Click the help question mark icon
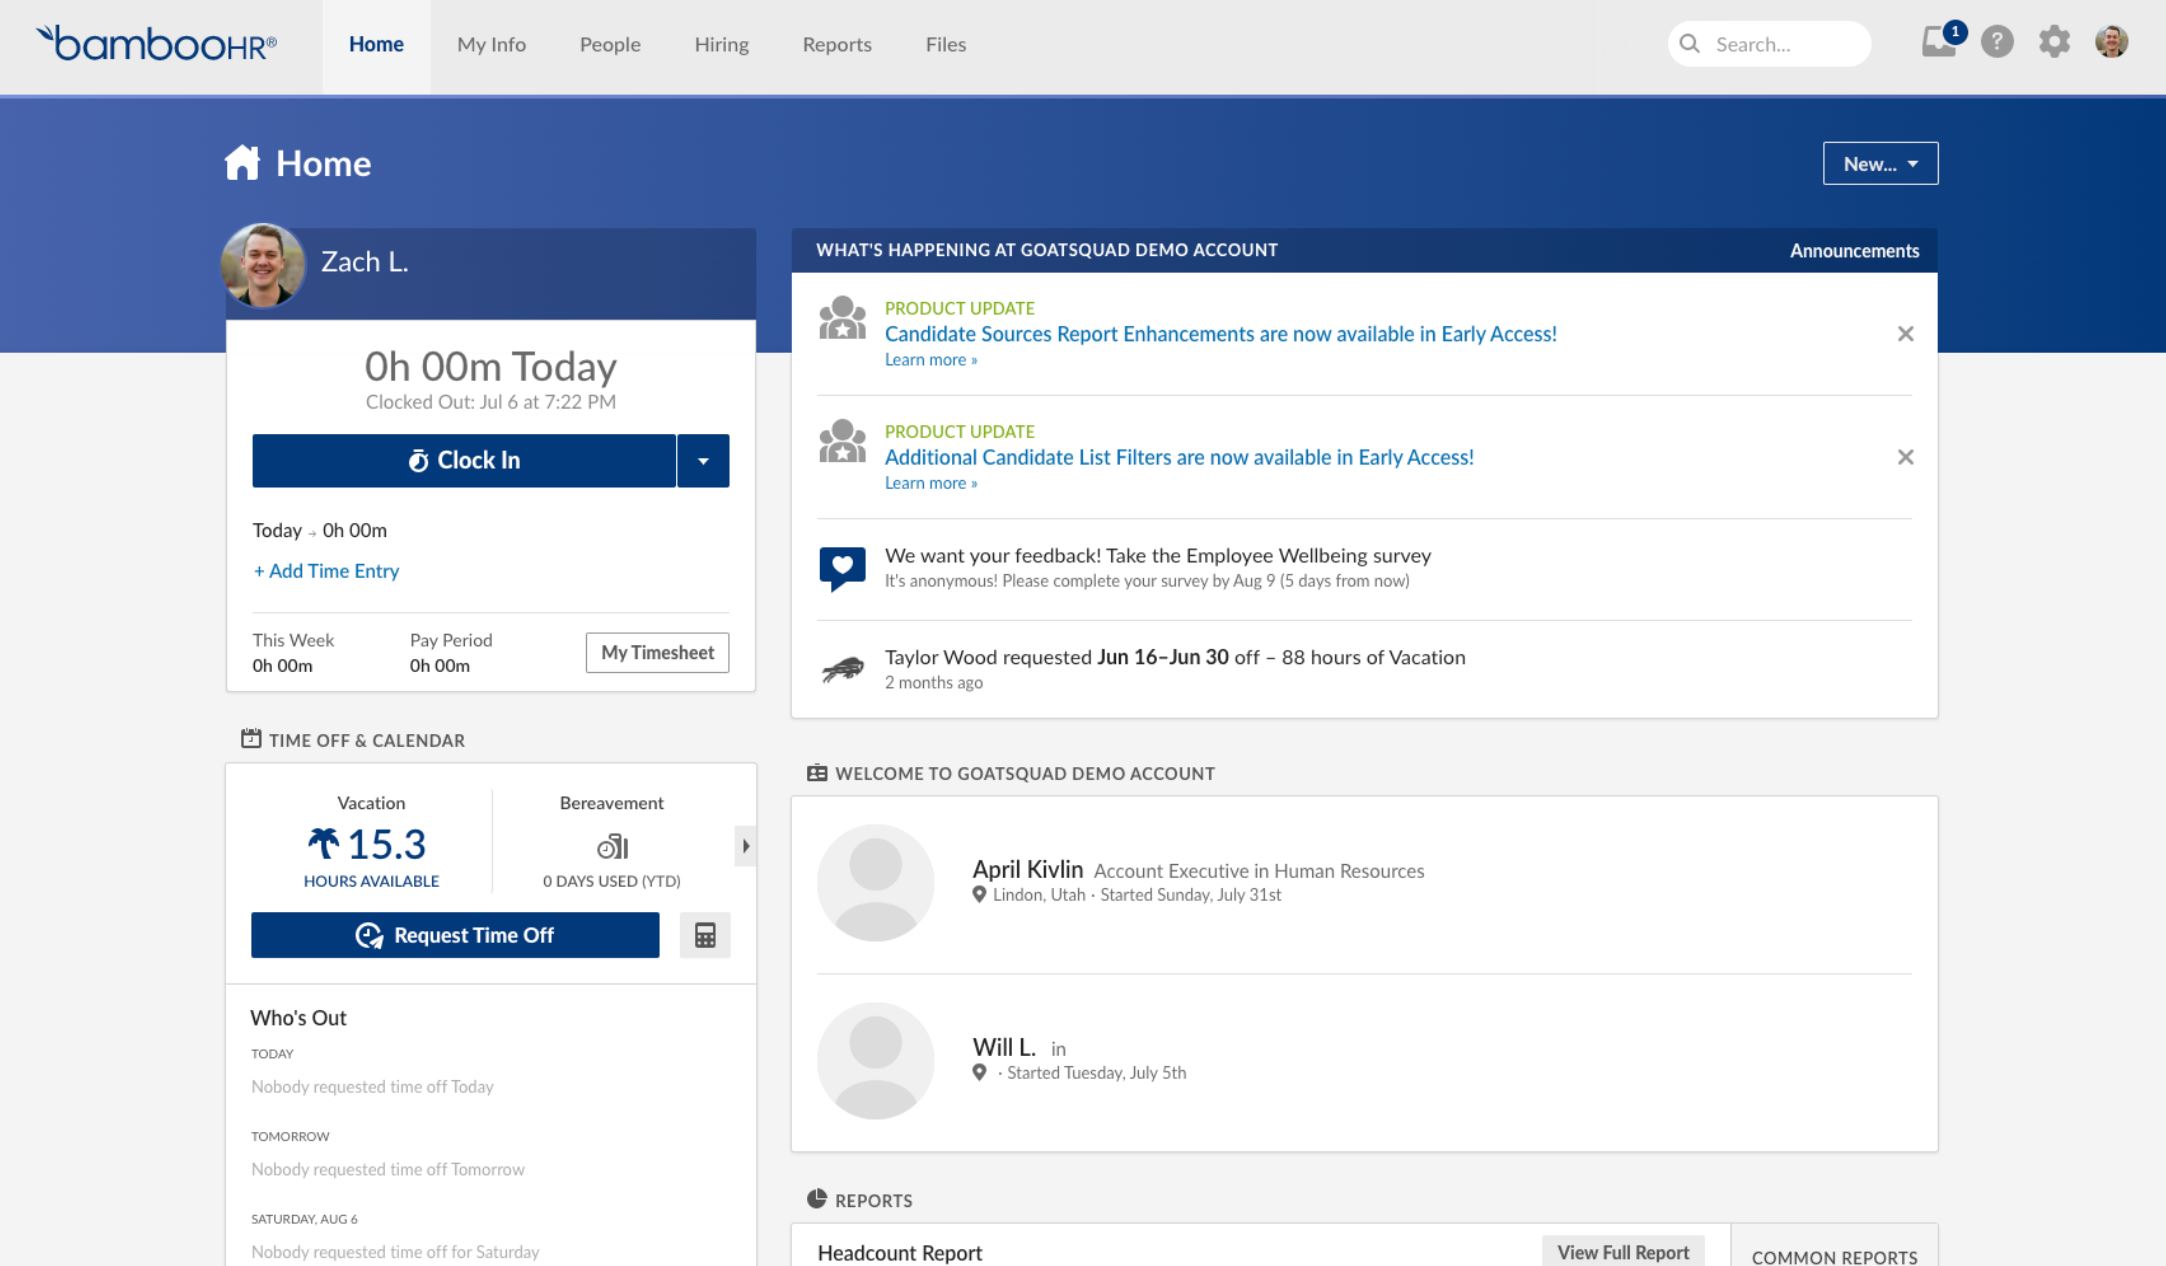This screenshot has width=2166, height=1266. point(1996,43)
